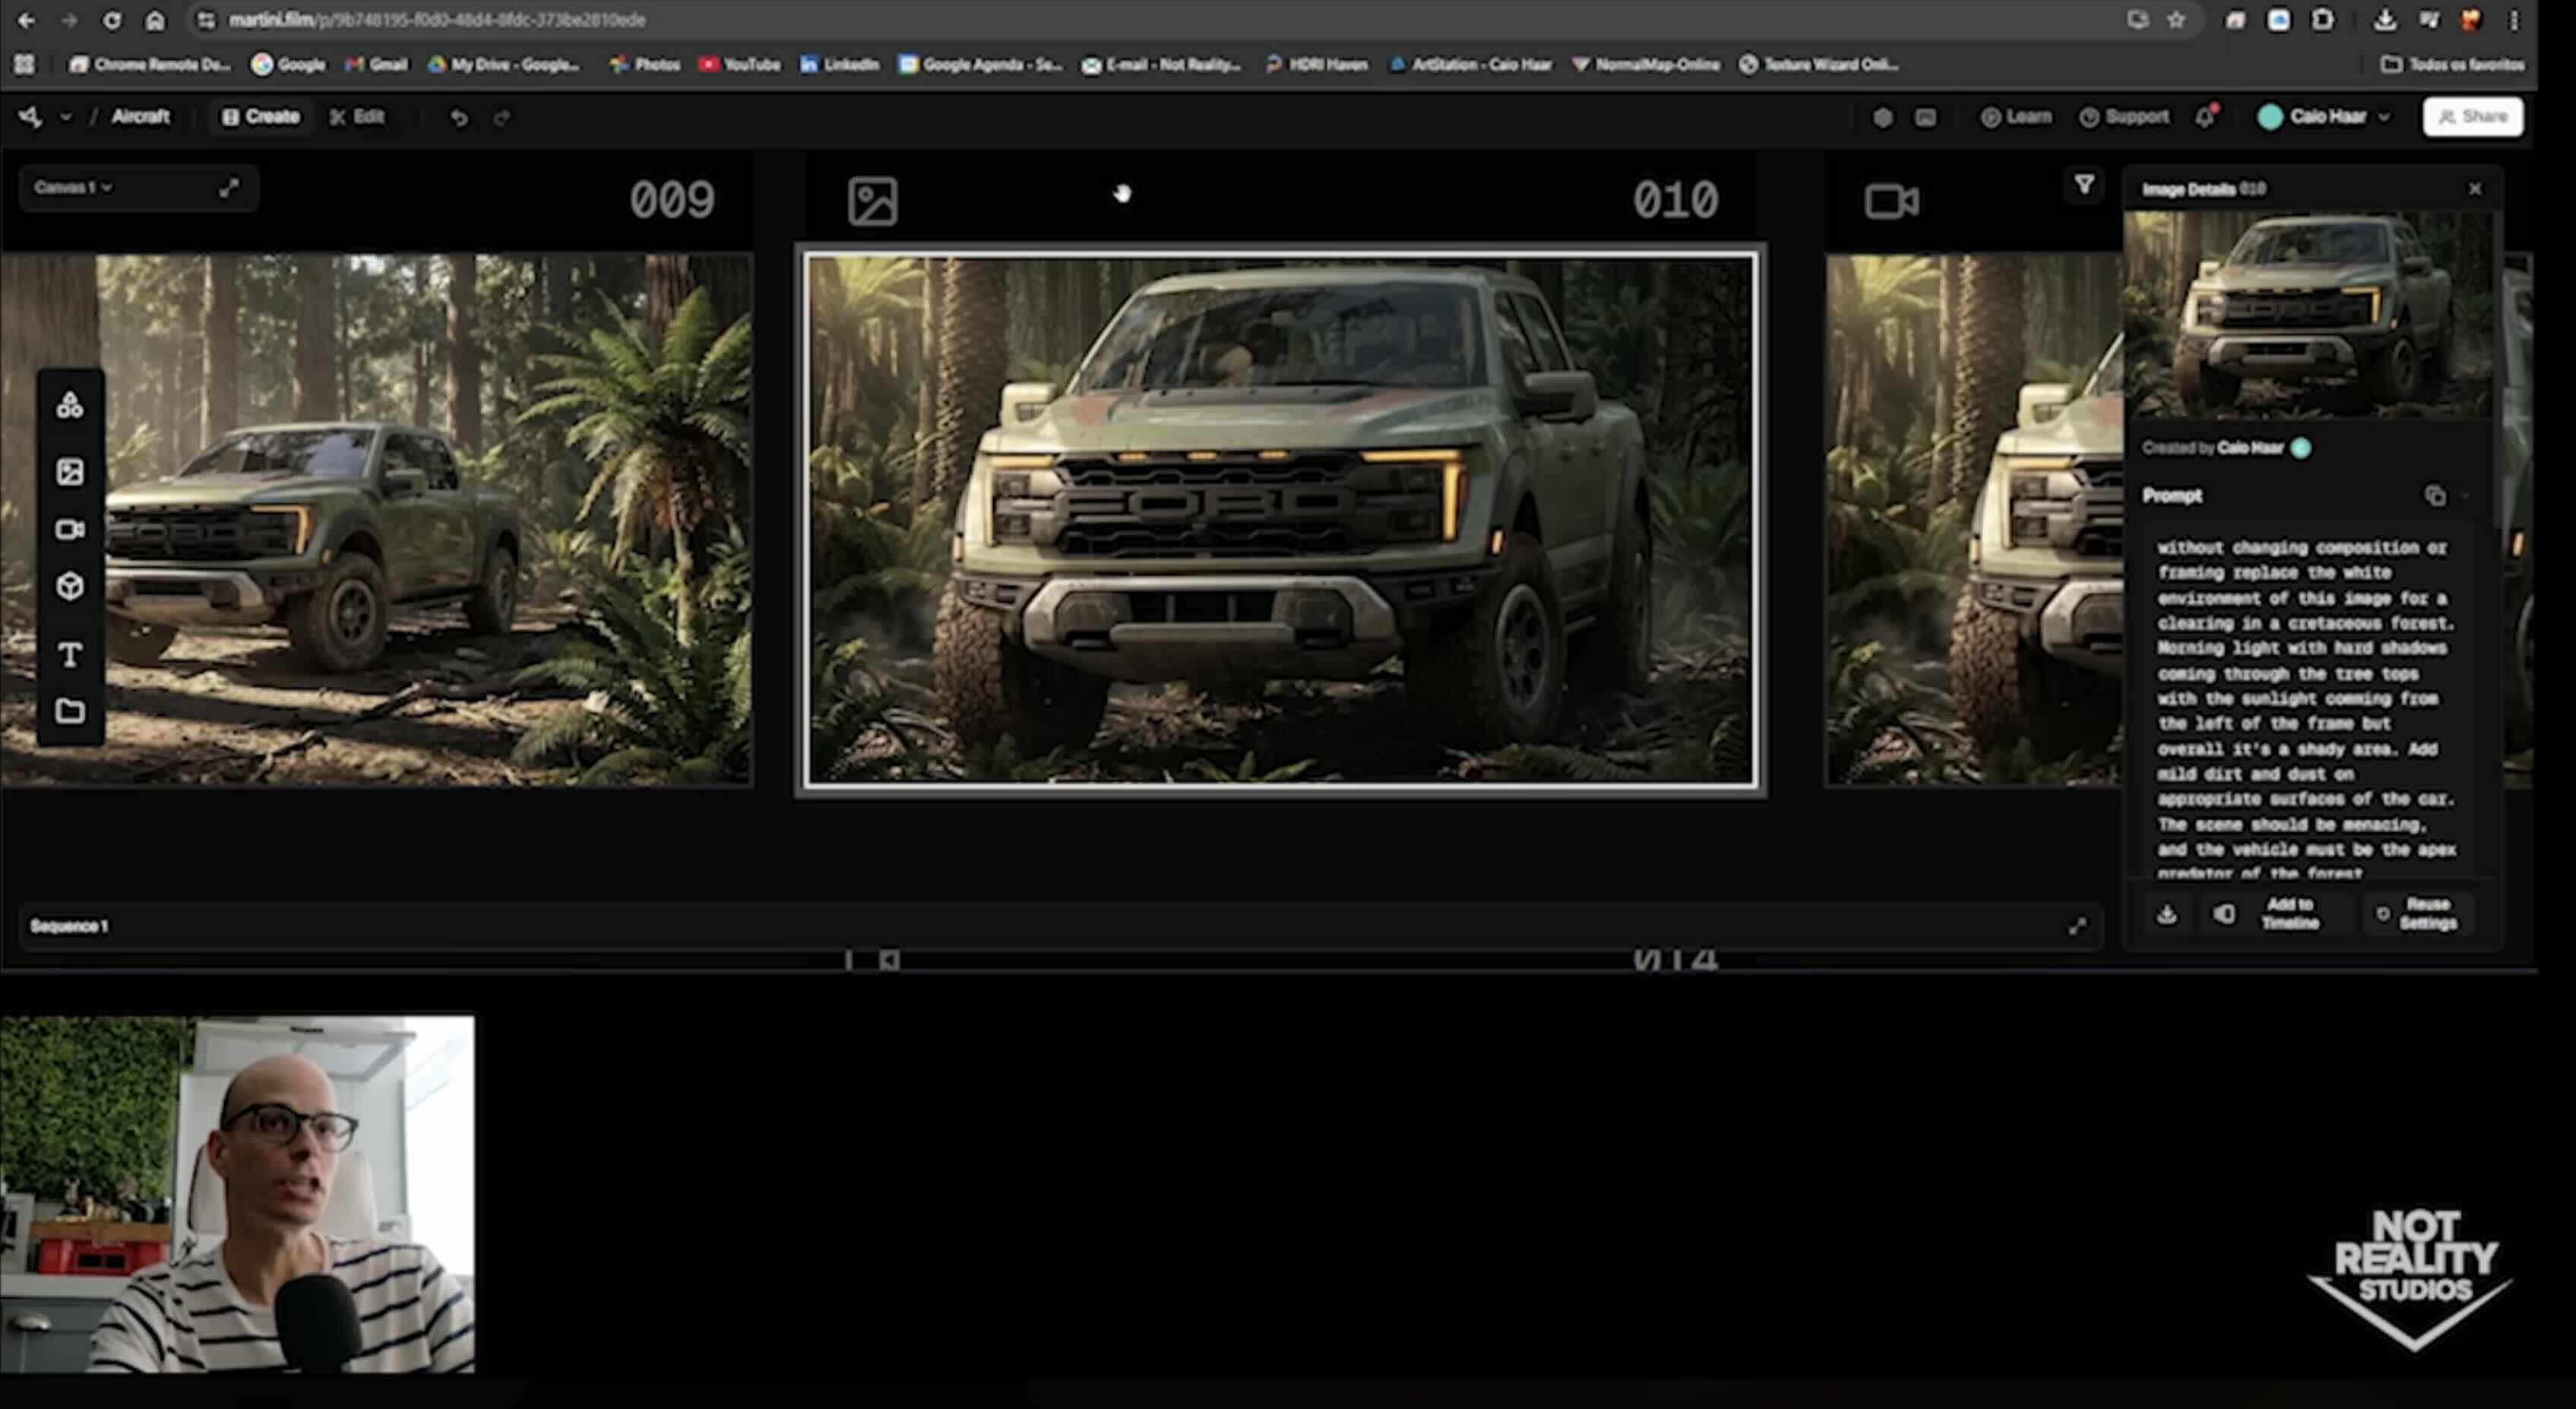Click the Aircraft project name

coord(140,117)
